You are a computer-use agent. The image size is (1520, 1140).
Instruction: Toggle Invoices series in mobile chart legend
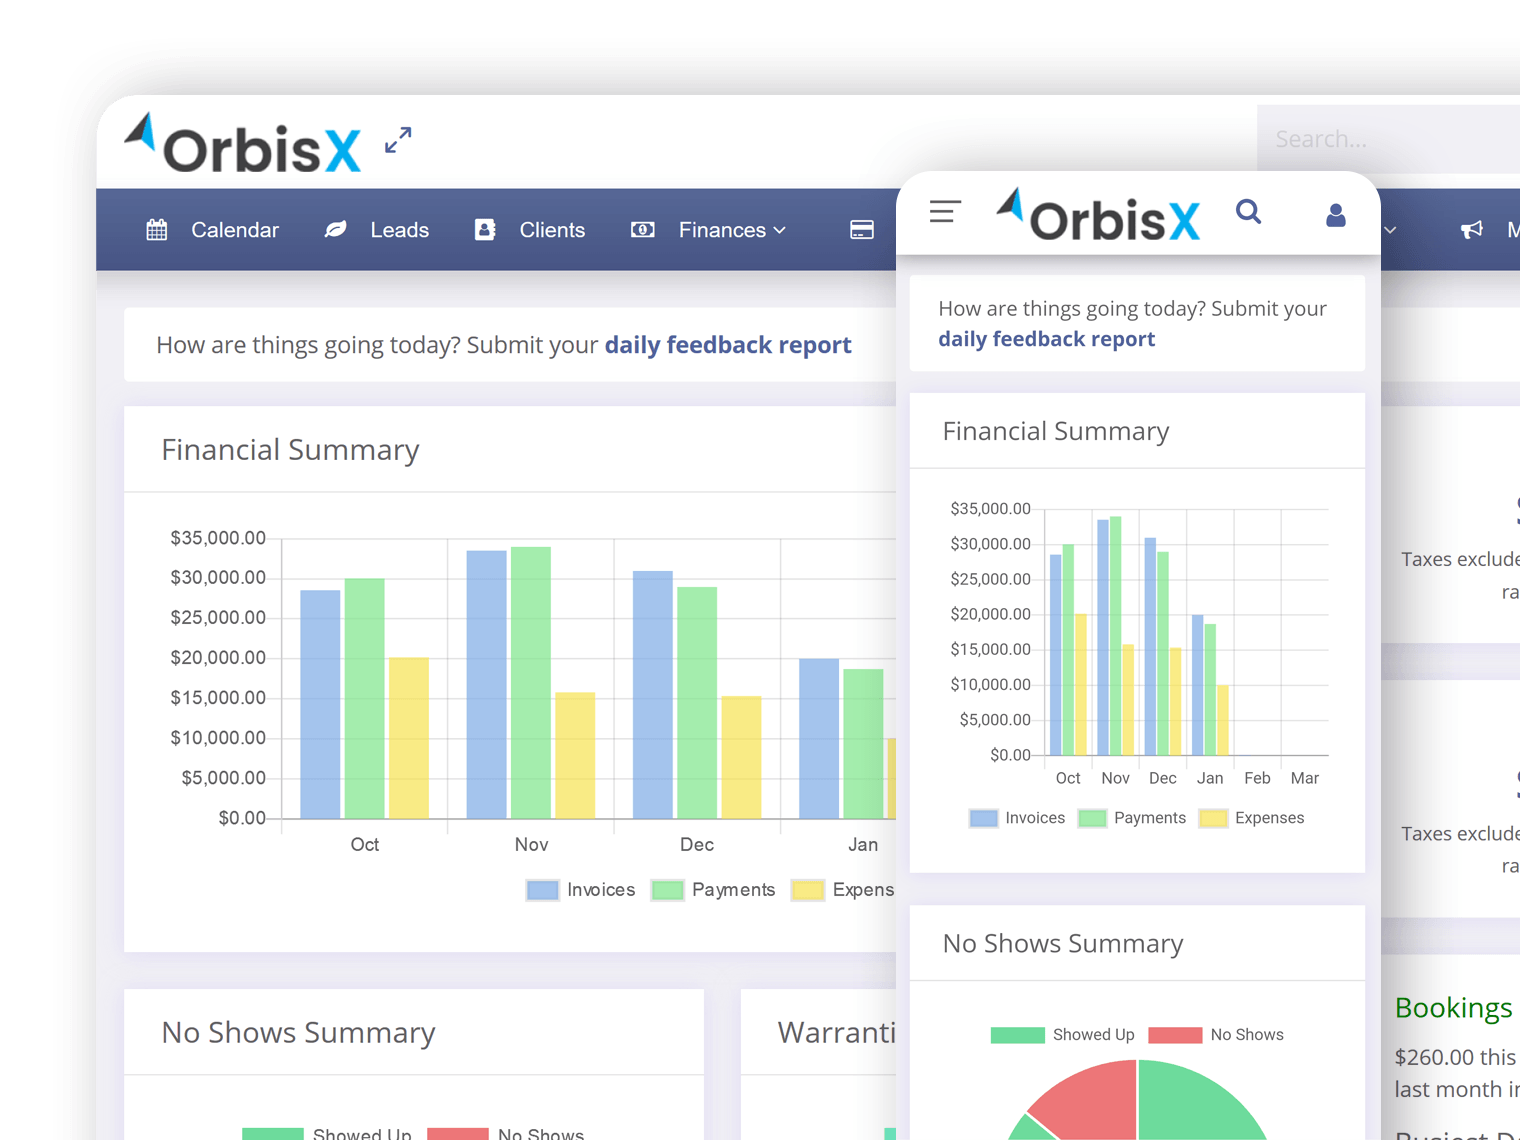coord(1017,818)
